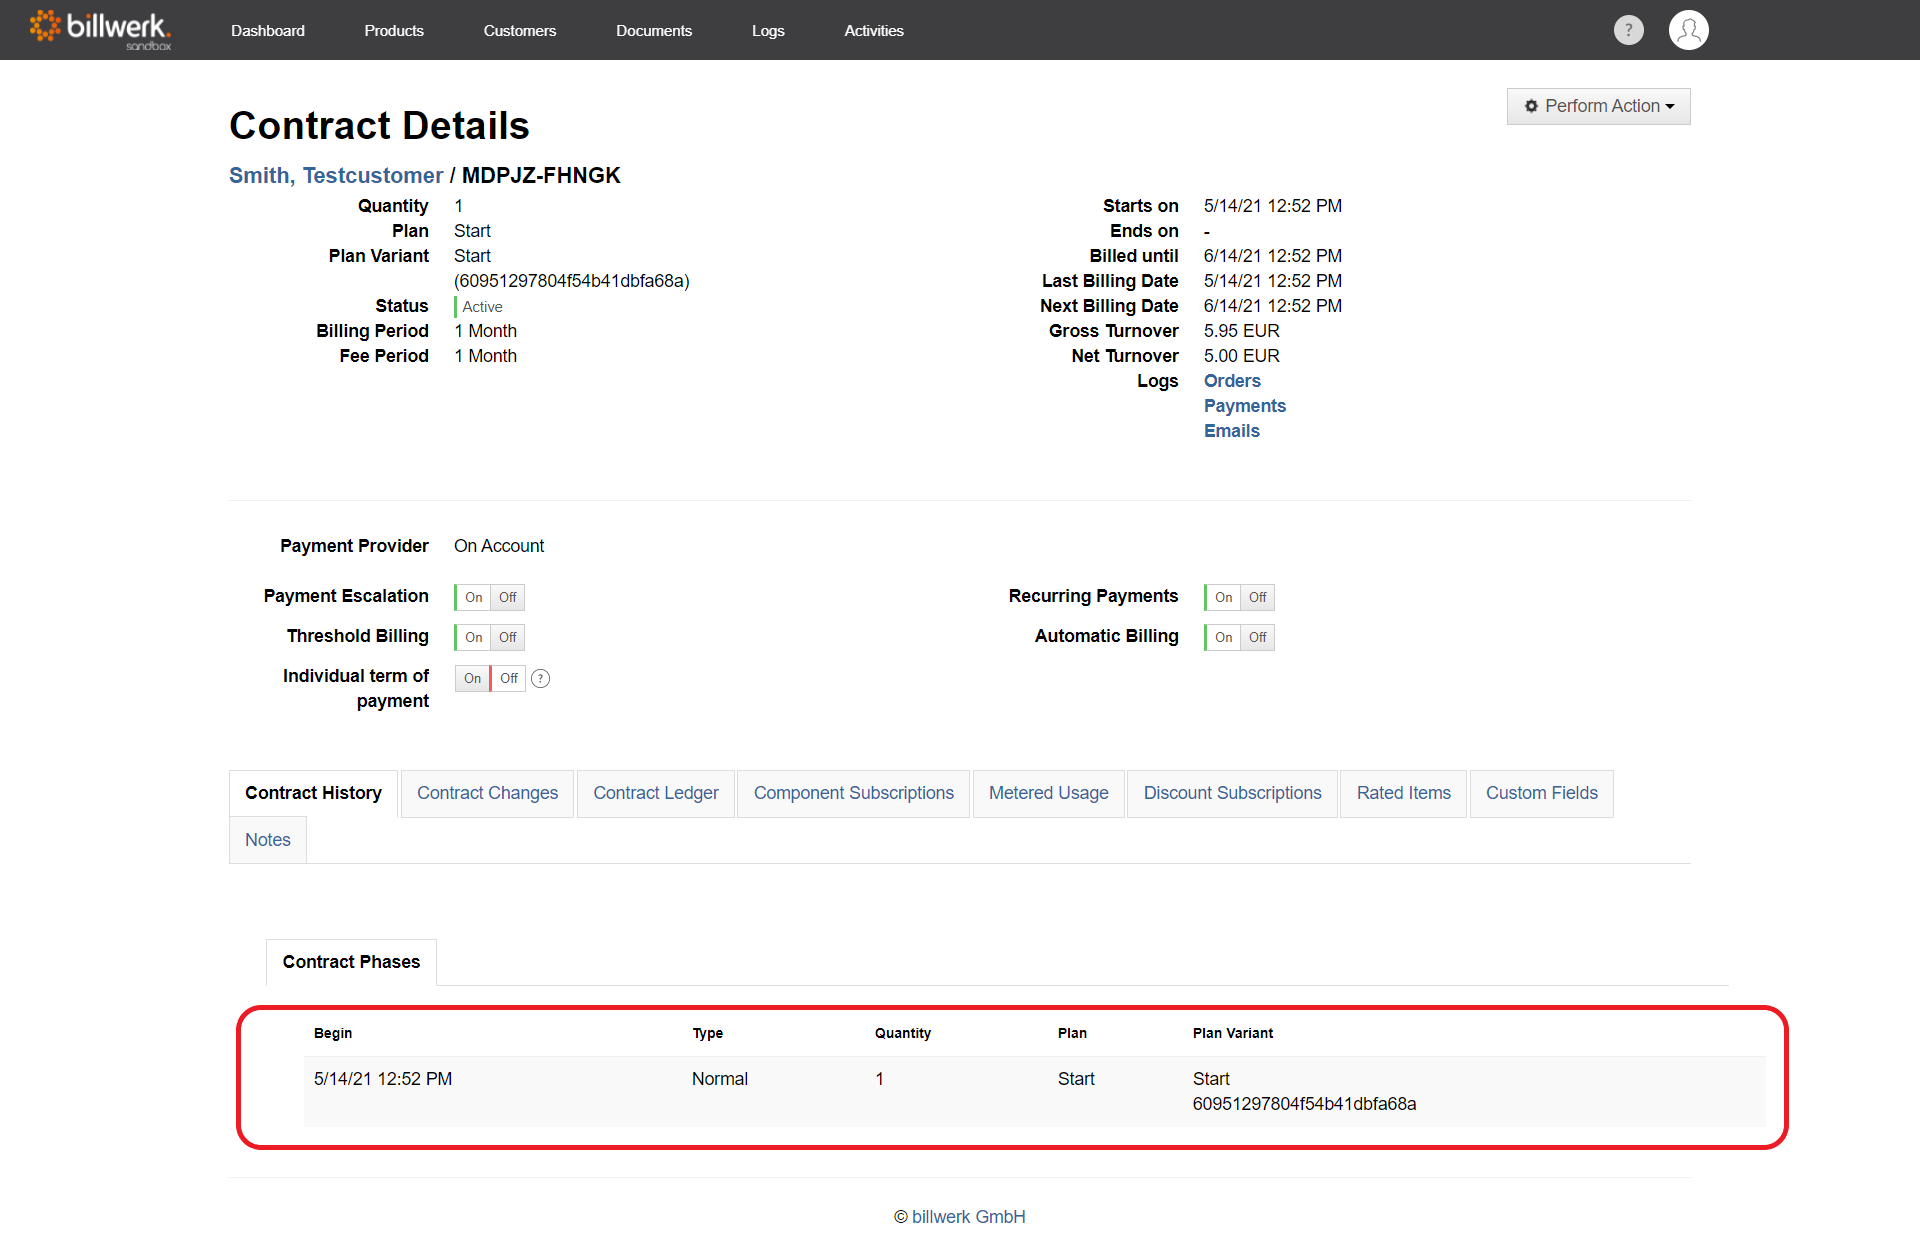Viewport: 1920px width, 1242px height.
Task: Turn Threshold Billing Off
Action: 508,637
